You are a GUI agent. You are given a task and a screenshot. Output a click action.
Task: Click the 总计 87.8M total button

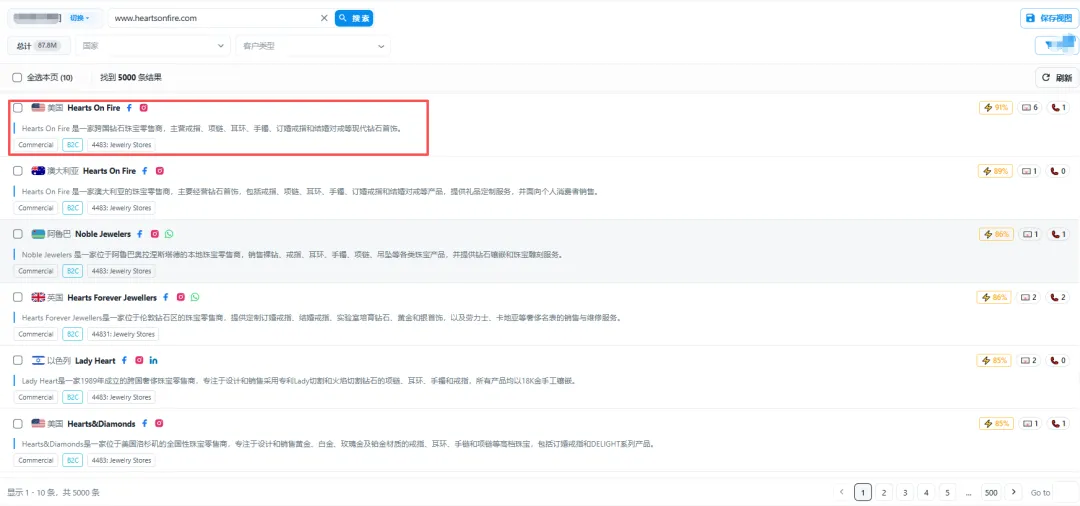[x=39, y=46]
